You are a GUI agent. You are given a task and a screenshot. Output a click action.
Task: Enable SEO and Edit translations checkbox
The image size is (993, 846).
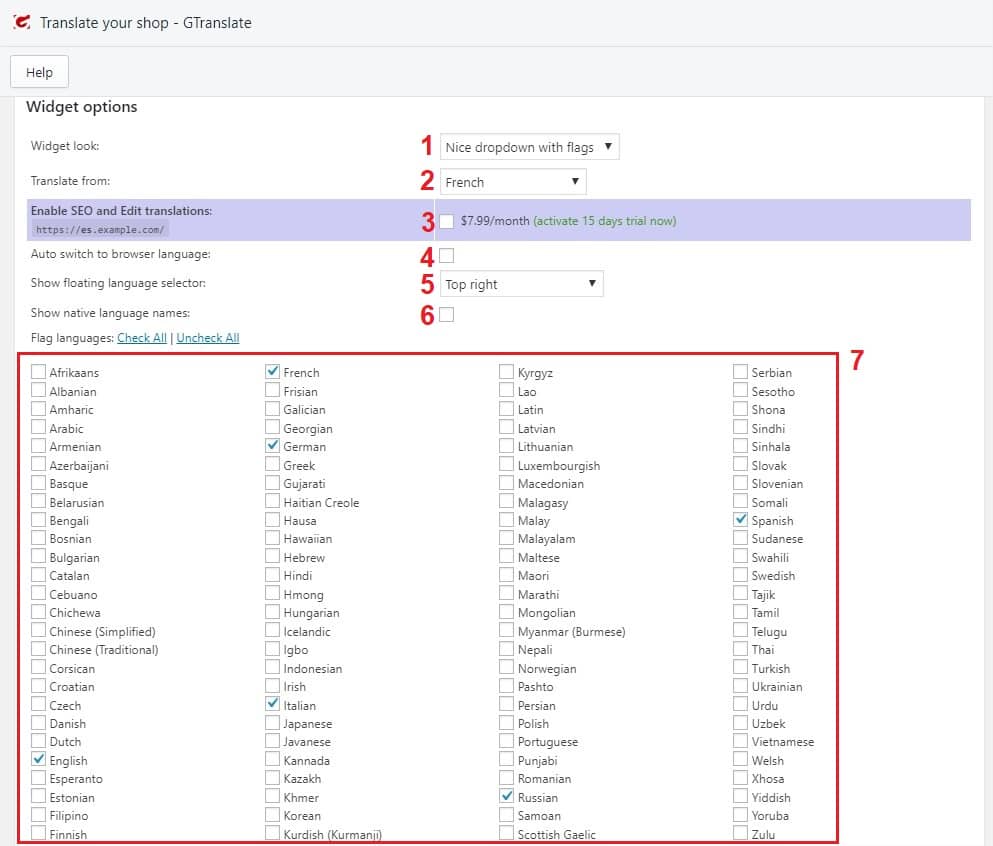click(x=446, y=220)
